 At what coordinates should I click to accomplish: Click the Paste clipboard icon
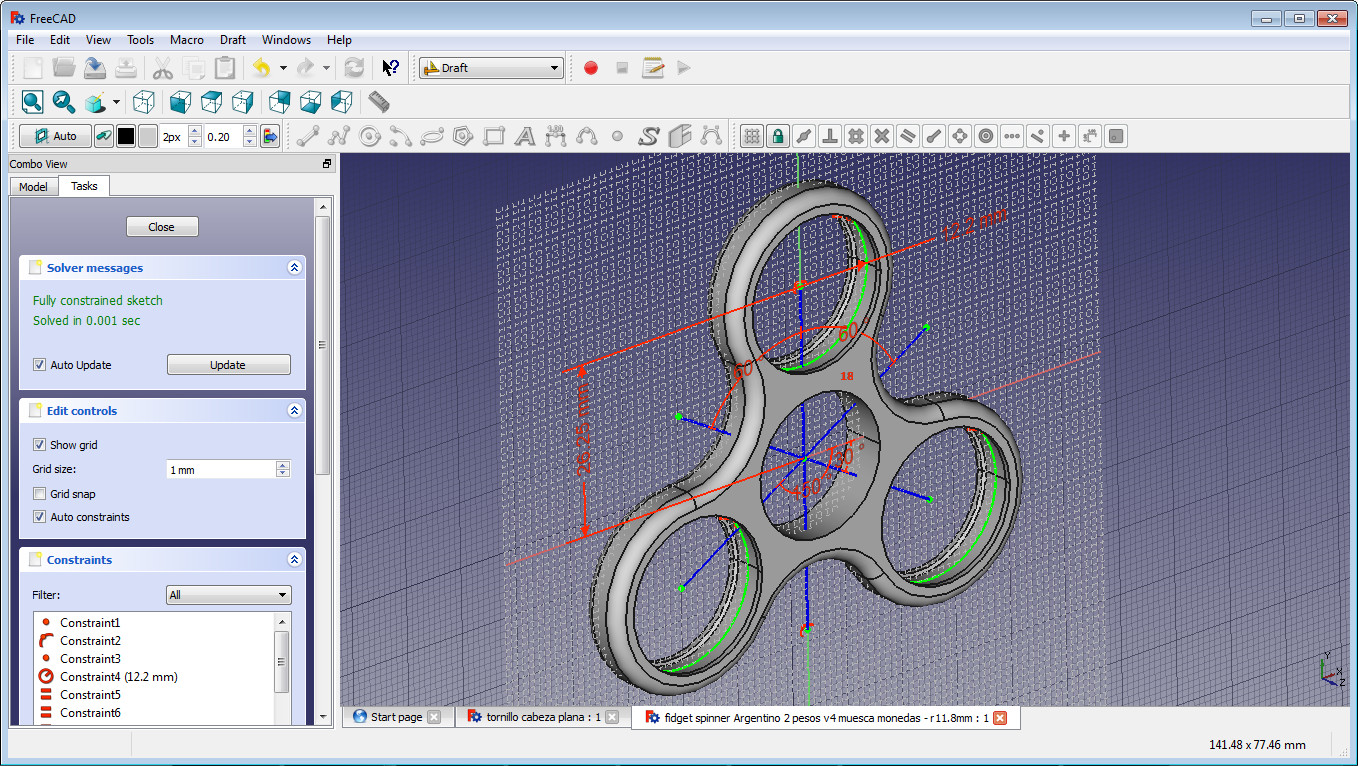(226, 68)
